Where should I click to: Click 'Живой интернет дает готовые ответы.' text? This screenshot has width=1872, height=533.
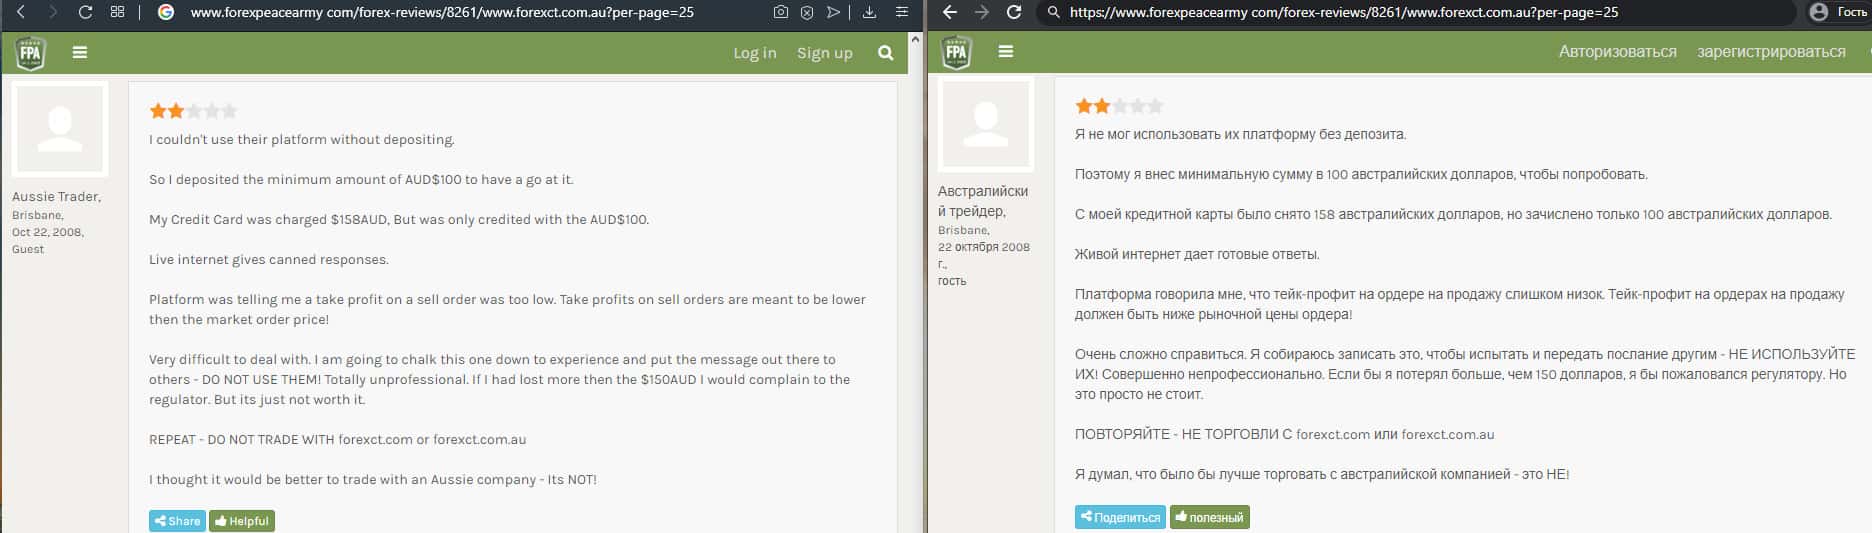(x=1197, y=254)
